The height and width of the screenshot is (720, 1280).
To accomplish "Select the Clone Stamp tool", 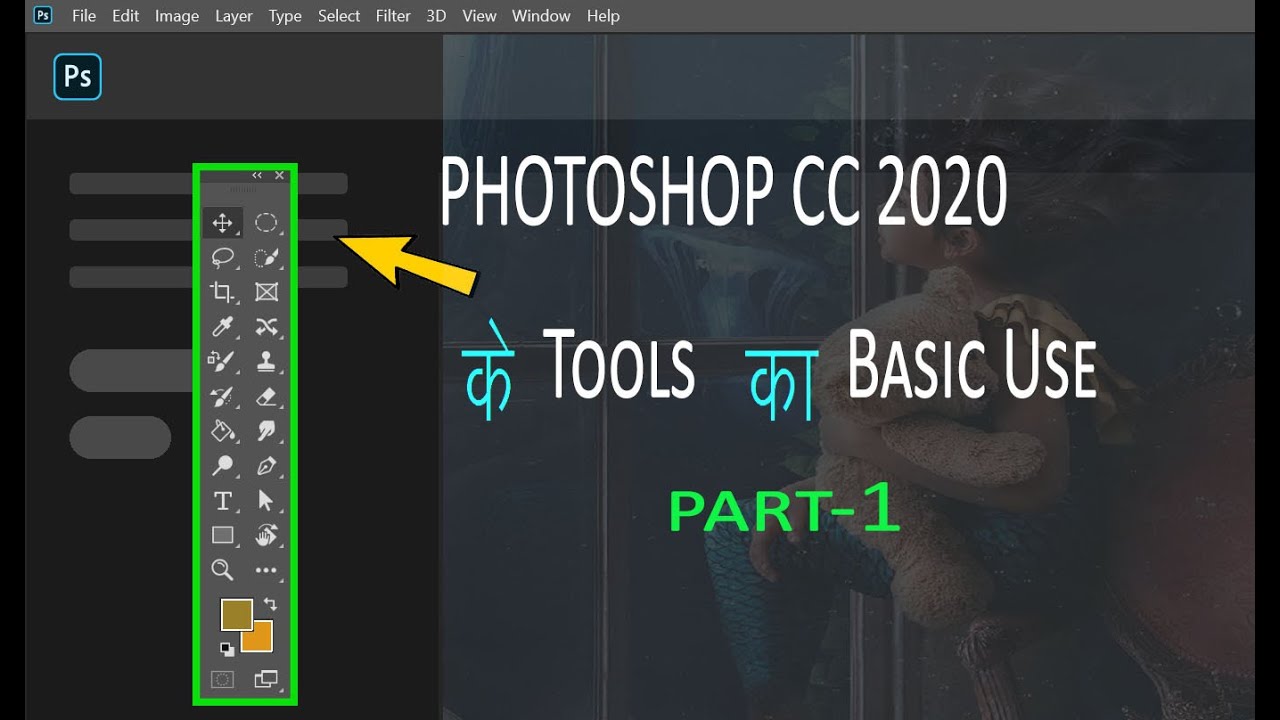I will (x=265, y=361).
